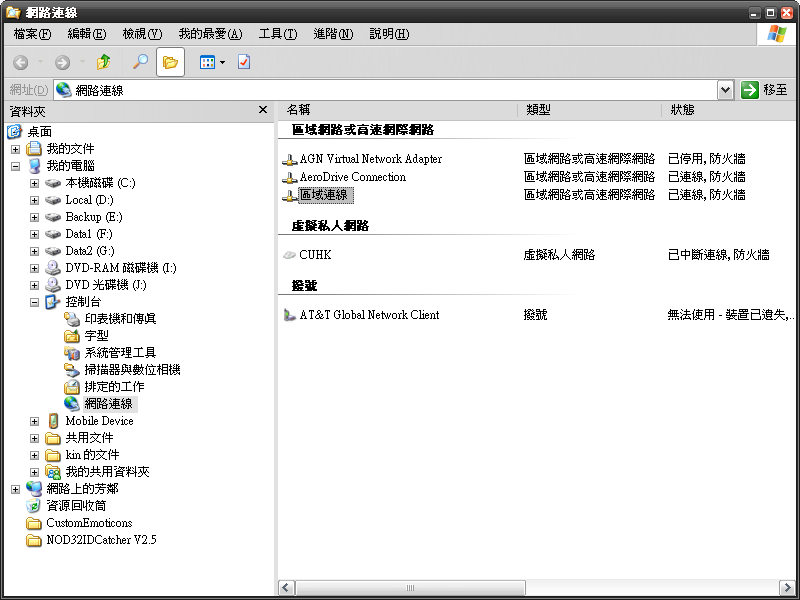Open the Views dropdown in toolbar

[211, 62]
